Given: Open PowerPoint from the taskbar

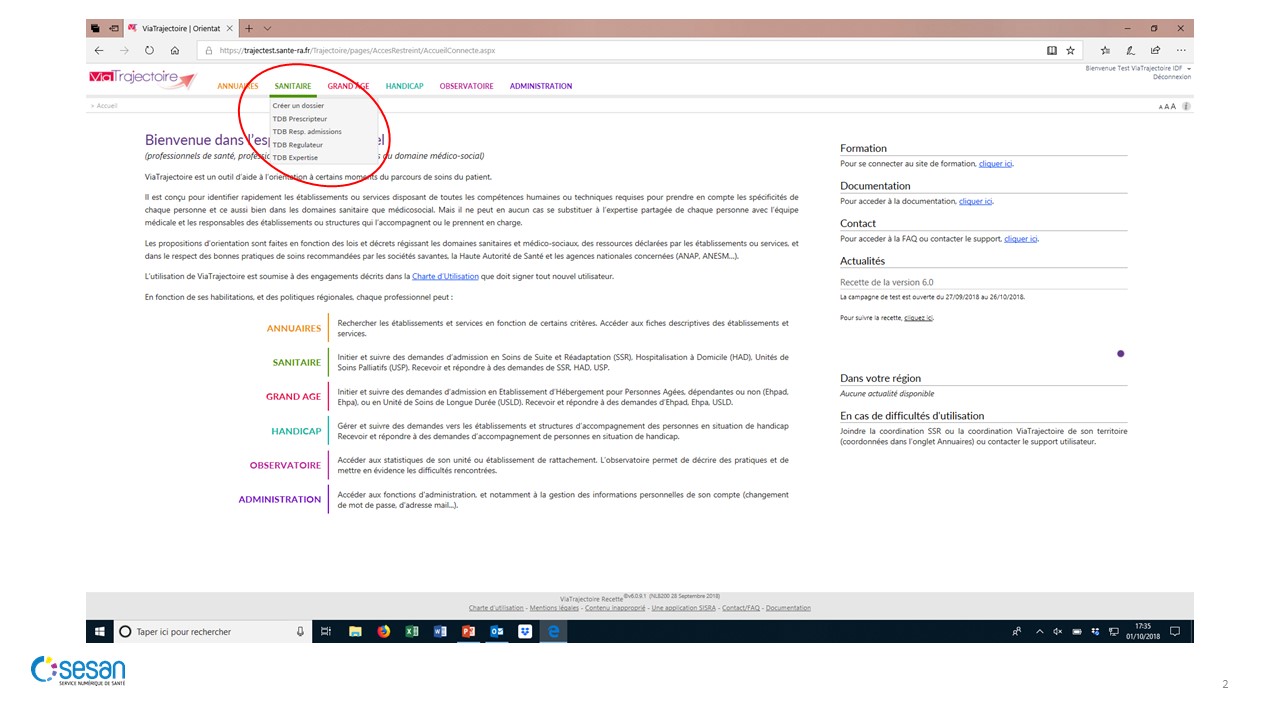Looking at the screenshot, I should (468, 632).
